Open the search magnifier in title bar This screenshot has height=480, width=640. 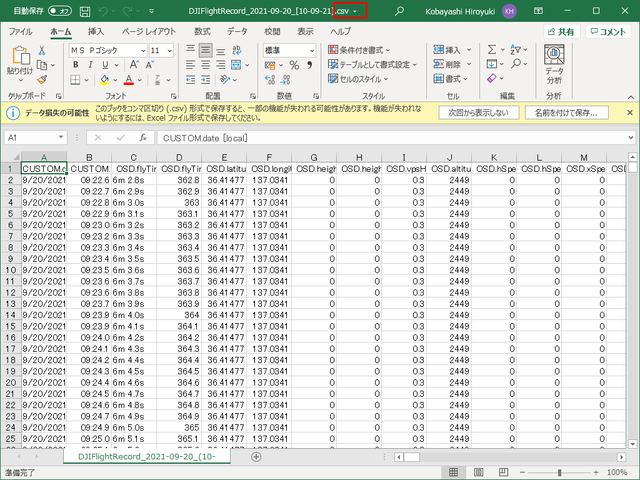(x=399, y=11)
